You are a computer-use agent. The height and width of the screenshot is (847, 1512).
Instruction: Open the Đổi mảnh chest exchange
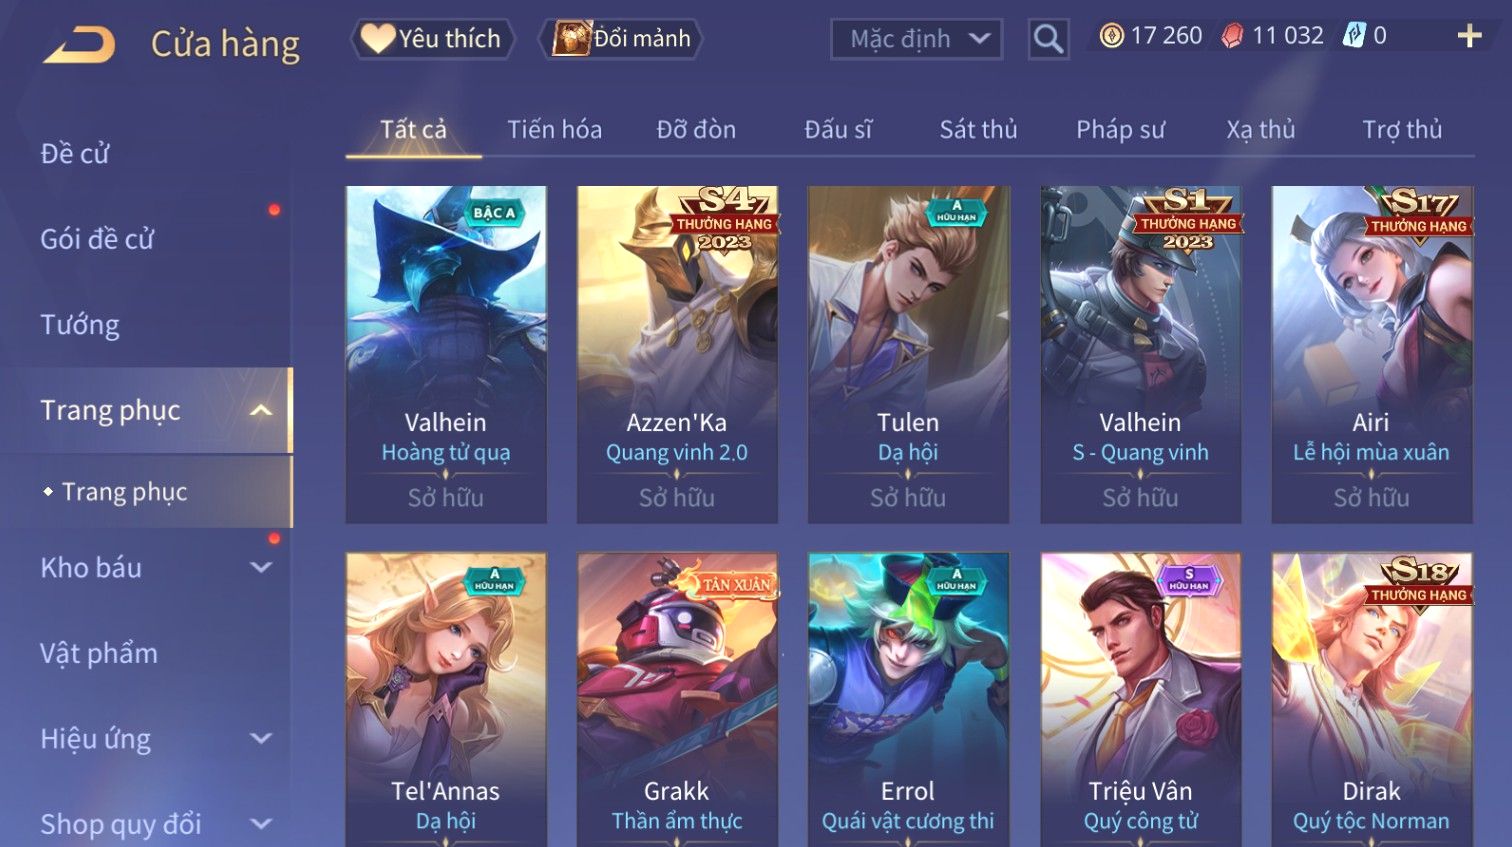point(621,39)
